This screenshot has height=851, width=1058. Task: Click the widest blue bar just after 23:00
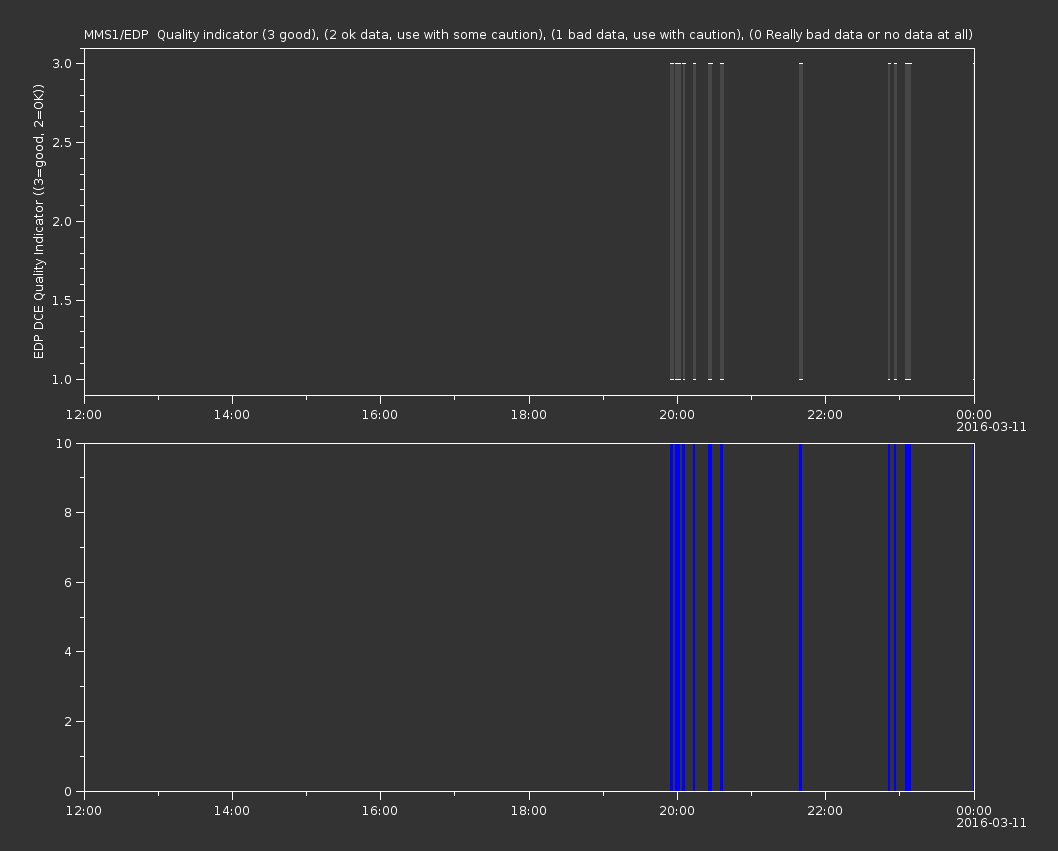(x=908, y=617)
